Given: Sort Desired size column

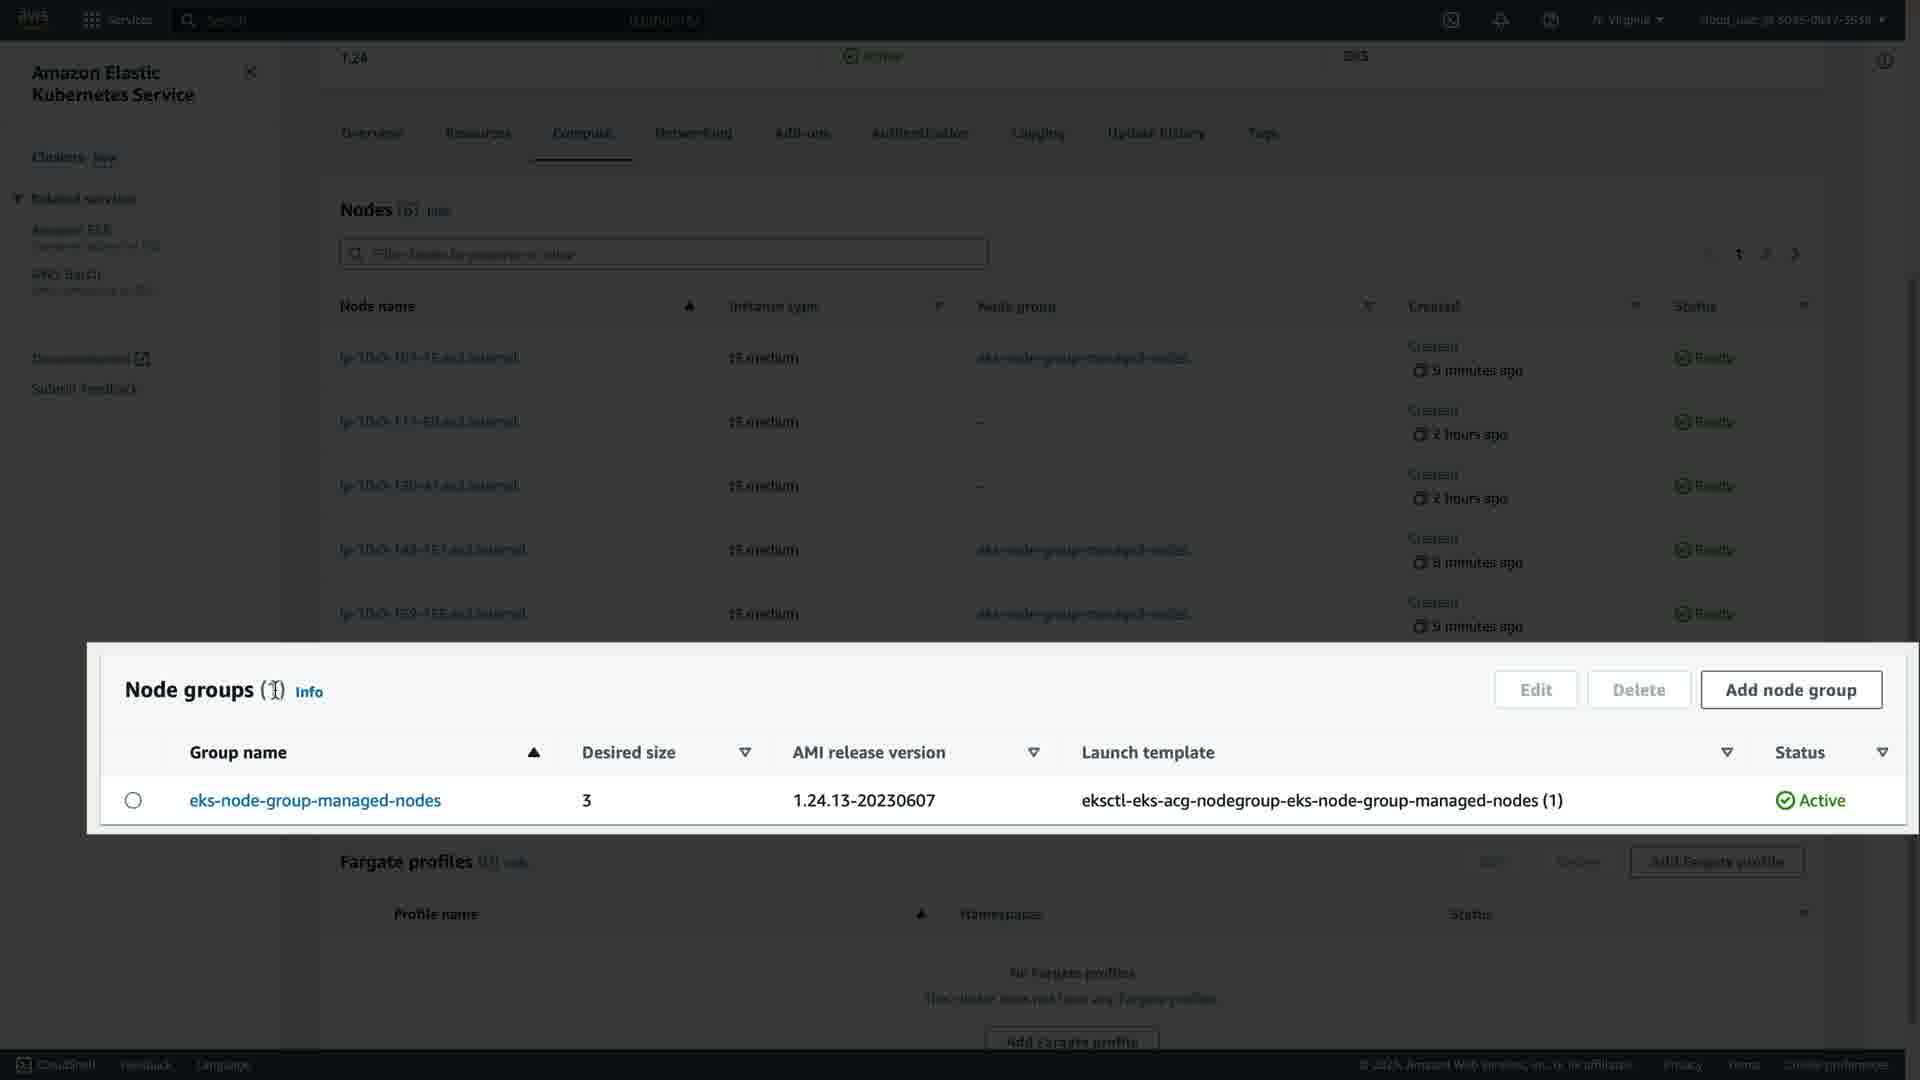Looking at the screenshot, I should click(x=745, y=753).
